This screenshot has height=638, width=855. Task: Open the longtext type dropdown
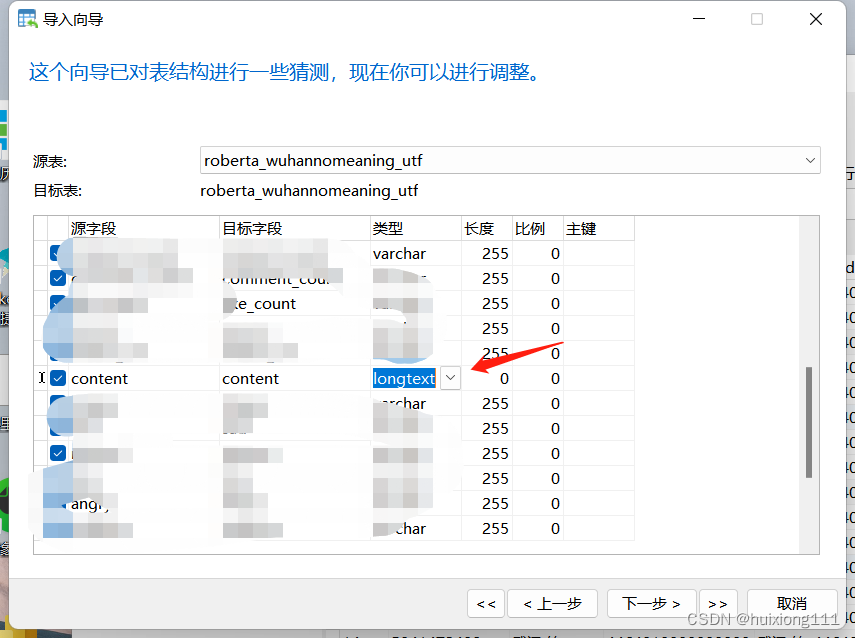click(450, 377)
